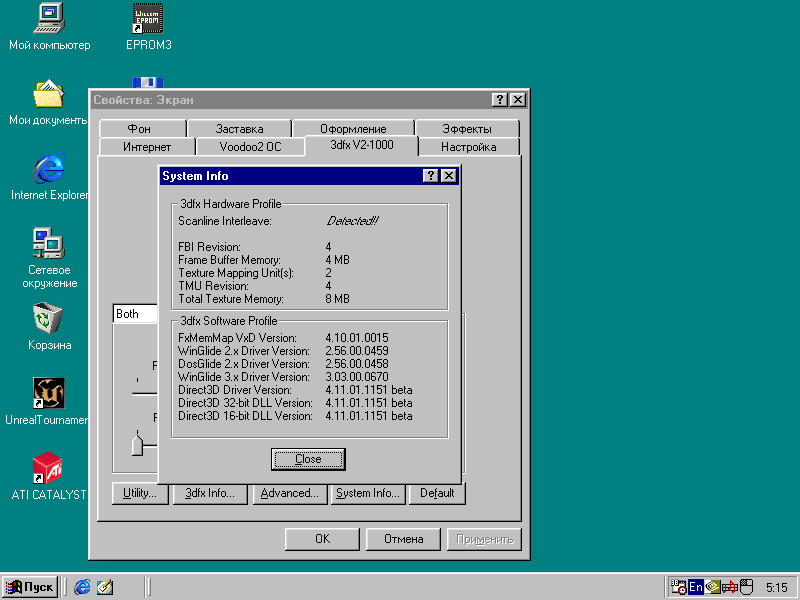Click the Direct3D Driver Version: label
The image size is (800, 600).
(x=235, y=390)
